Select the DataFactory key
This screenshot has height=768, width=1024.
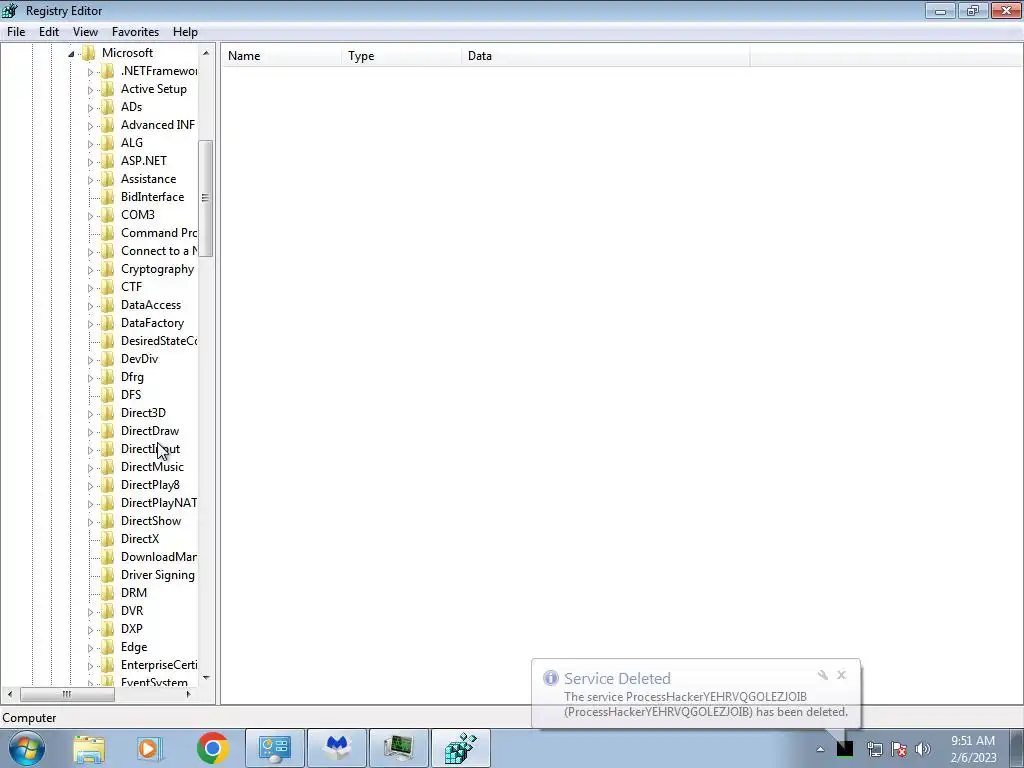coord(152,323)
